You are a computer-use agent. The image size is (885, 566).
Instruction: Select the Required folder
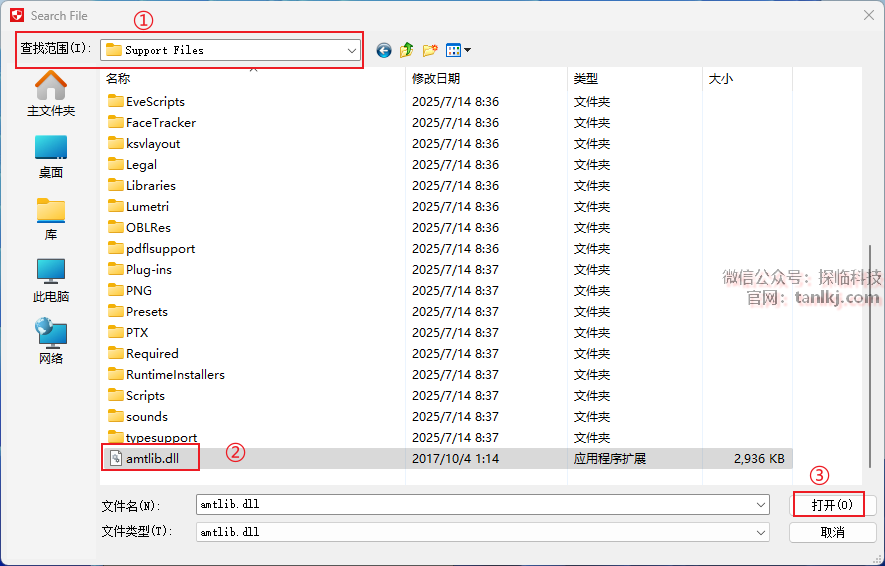point(152,354)
